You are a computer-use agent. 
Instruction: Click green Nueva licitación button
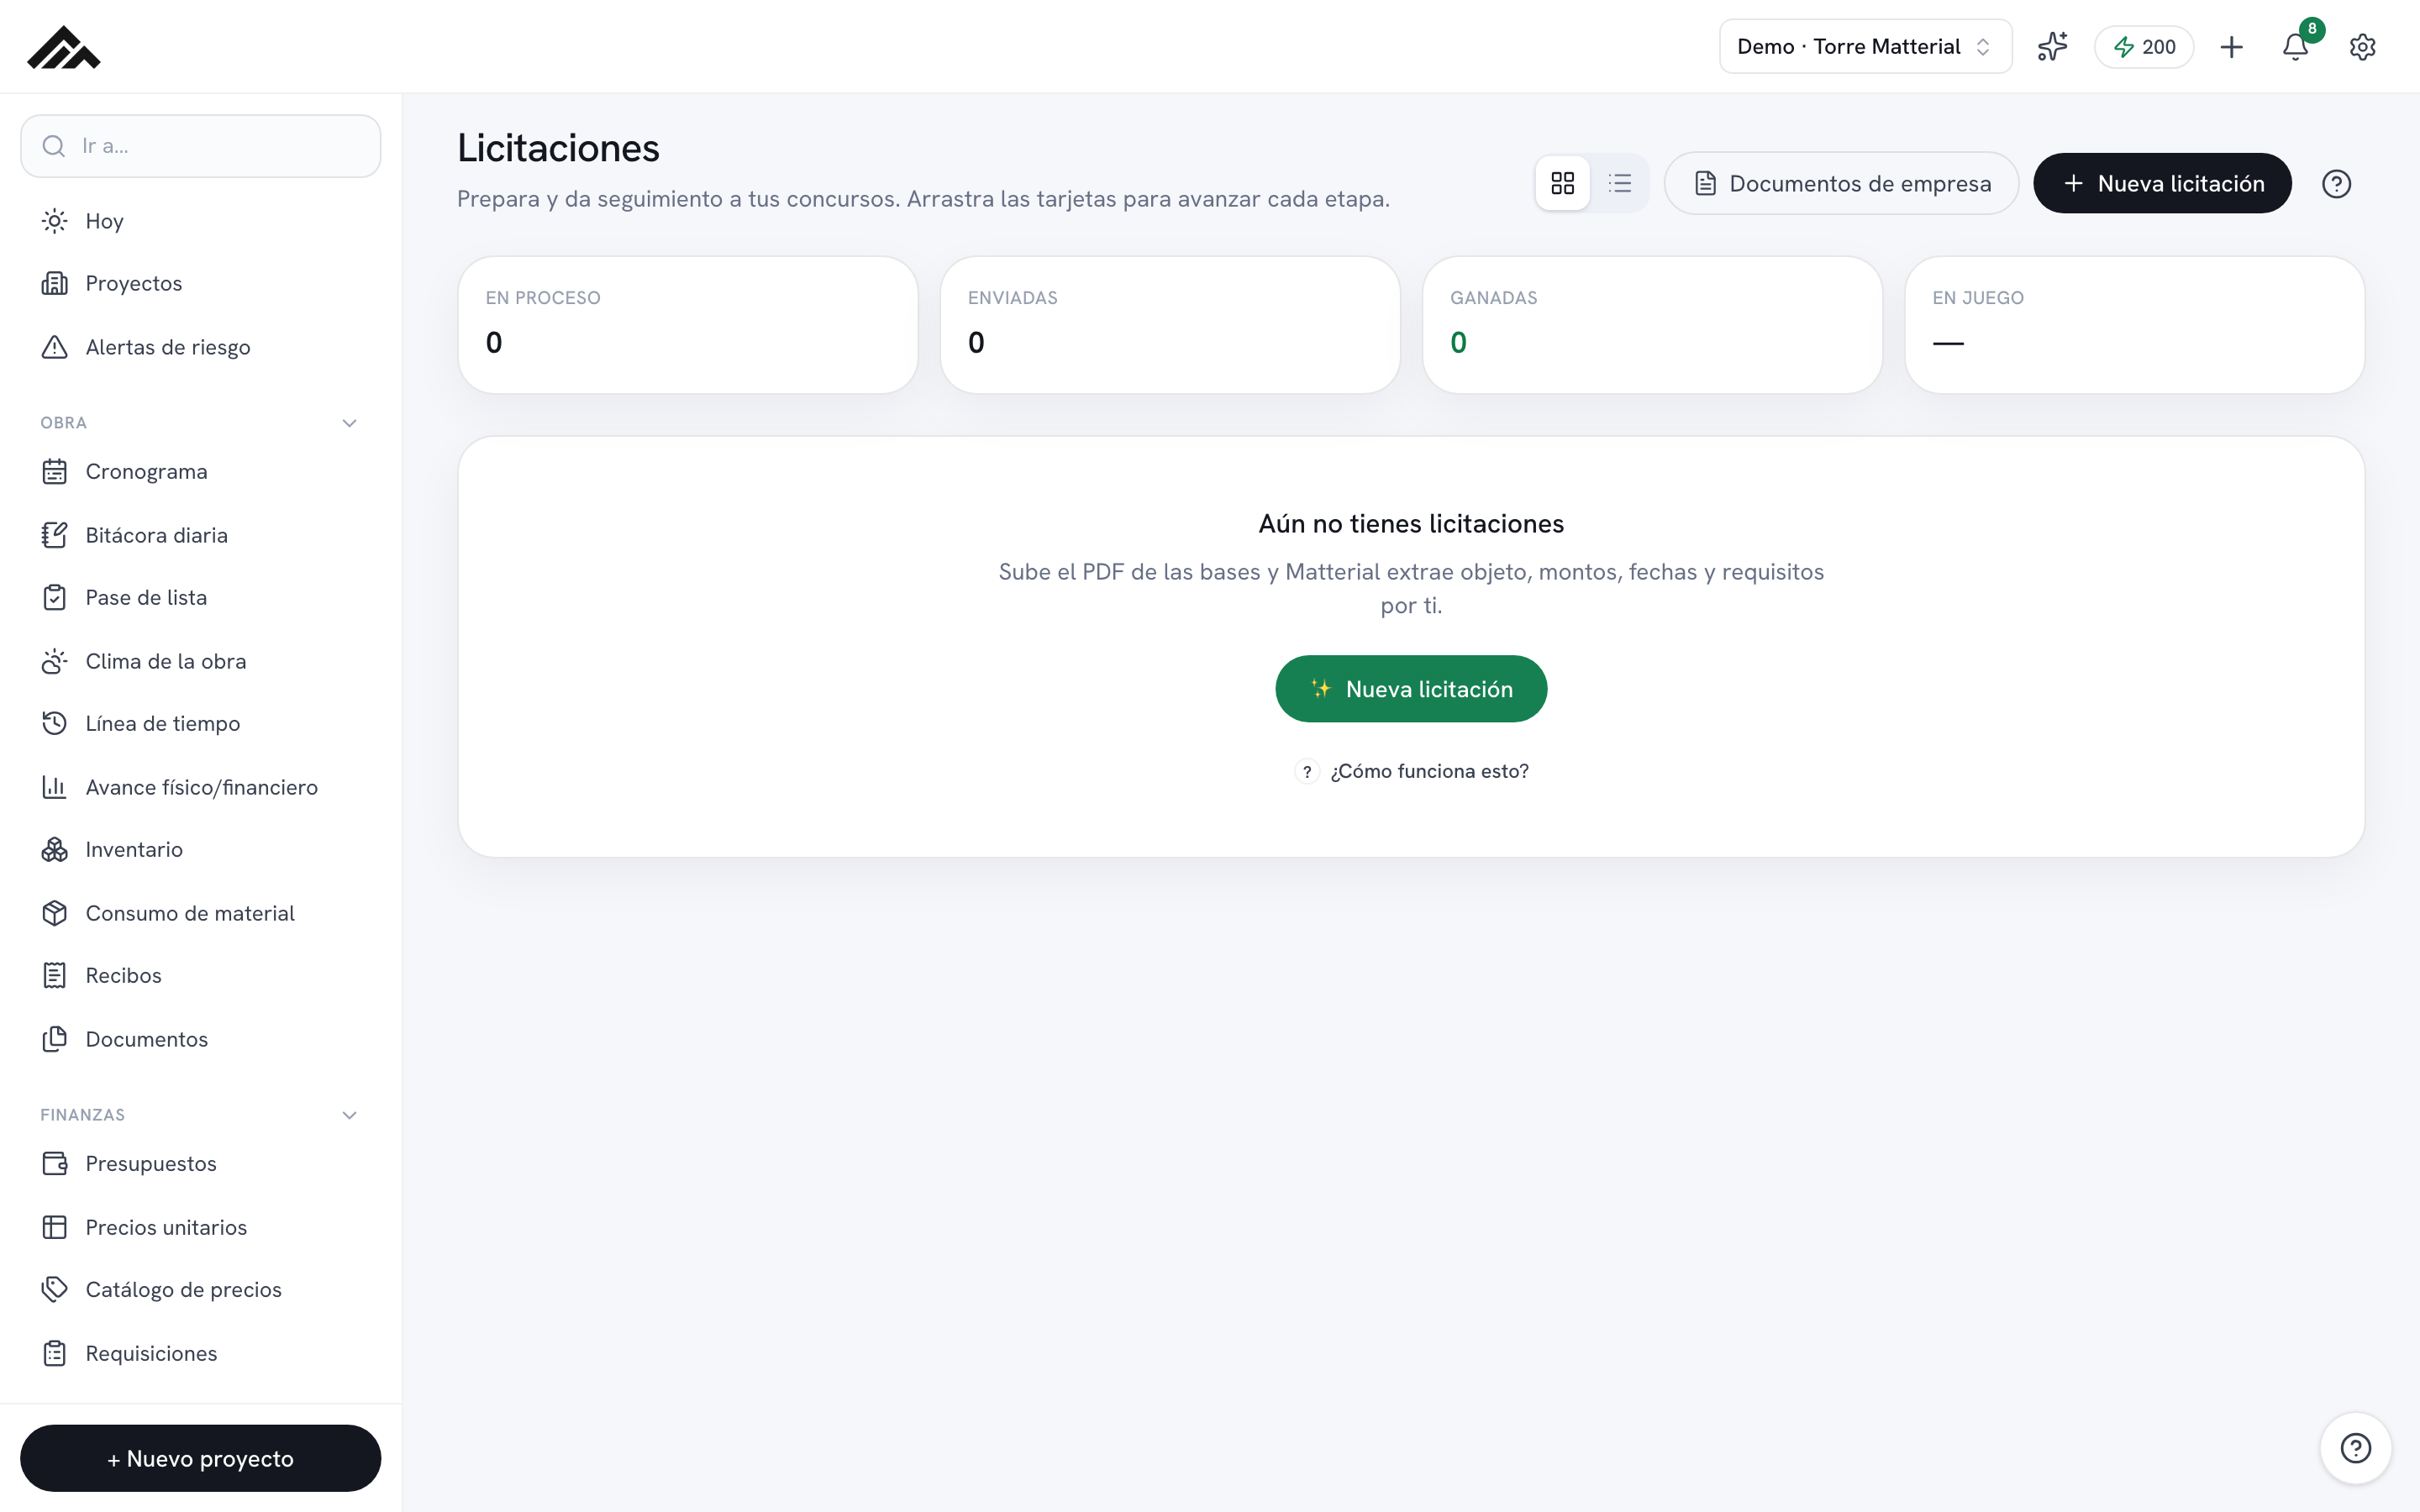tap(1411, 689)
